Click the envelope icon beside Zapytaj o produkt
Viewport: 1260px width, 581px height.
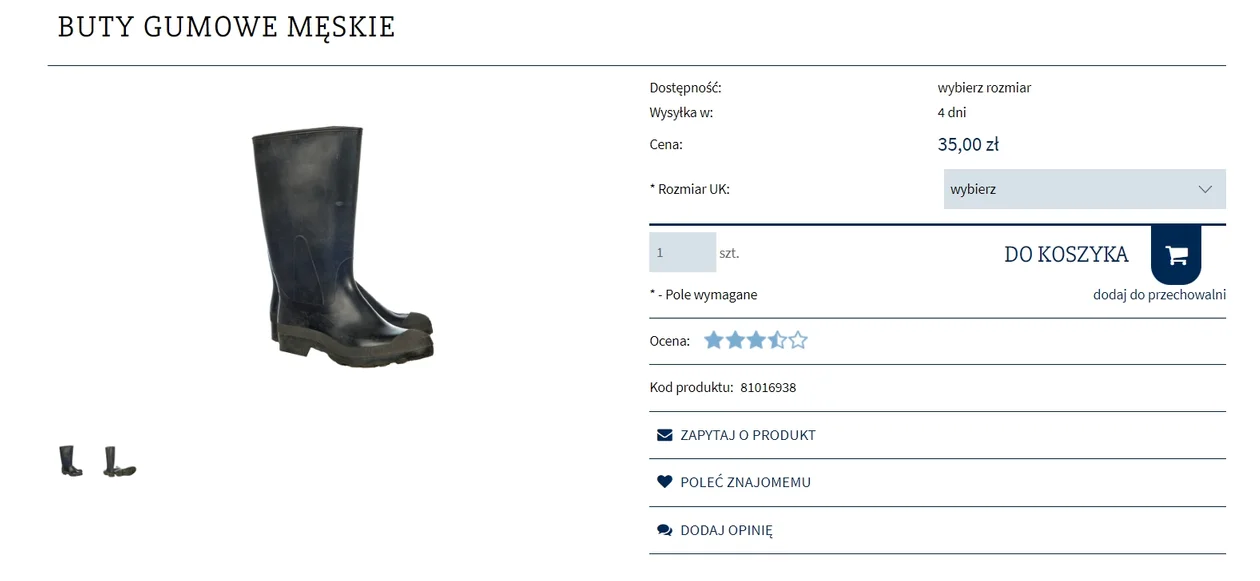[x=664, y=435]
